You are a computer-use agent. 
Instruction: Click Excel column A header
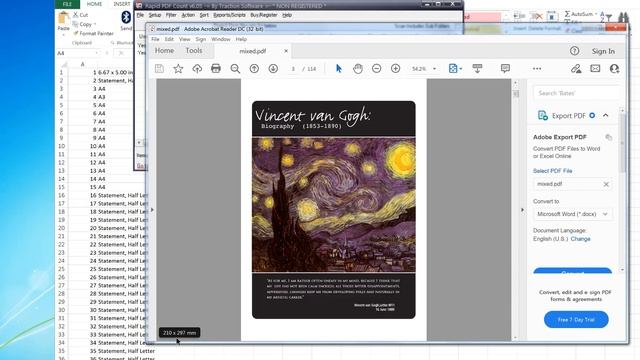coord(82,64)
